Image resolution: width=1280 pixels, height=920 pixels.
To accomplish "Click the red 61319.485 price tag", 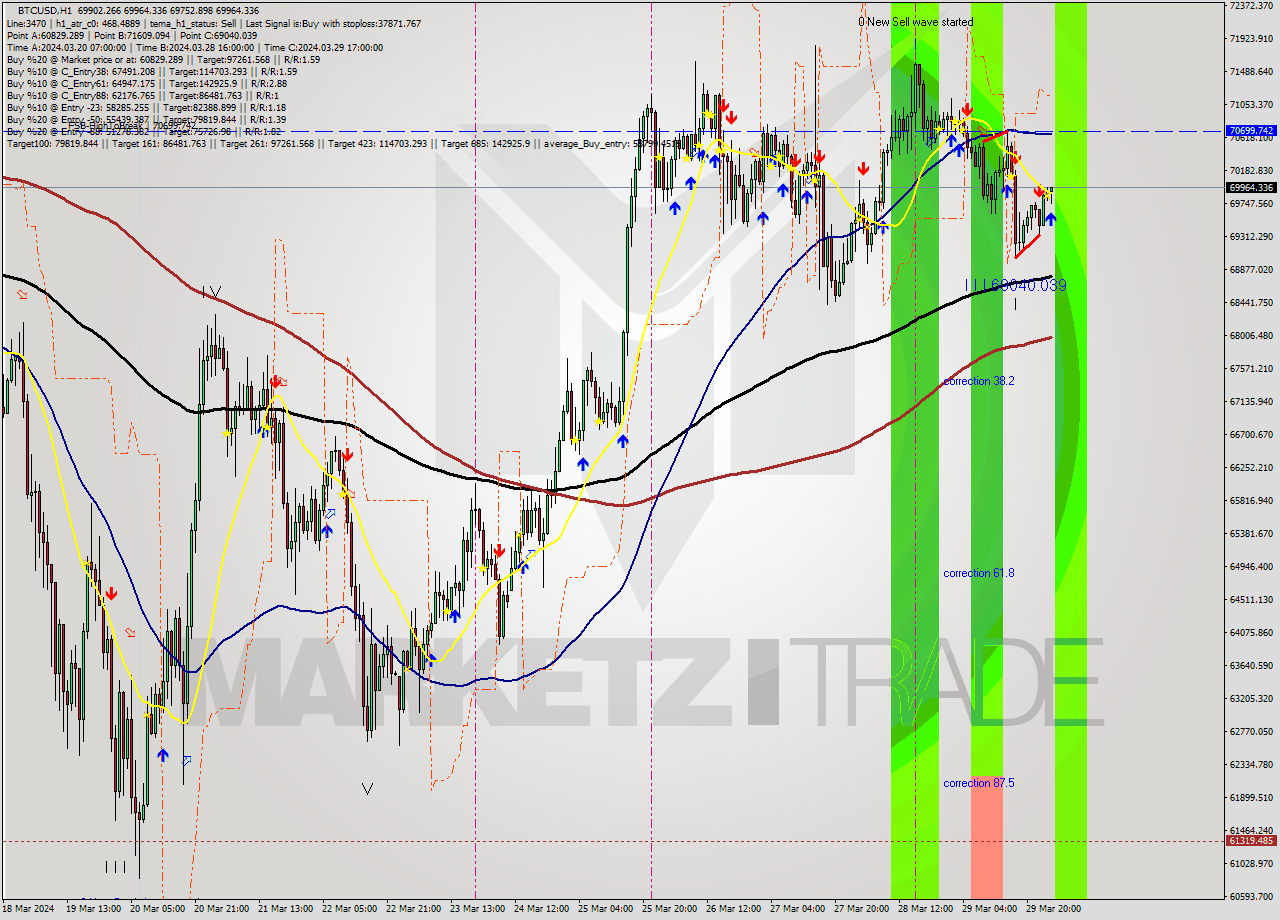I will [1251, 841].
